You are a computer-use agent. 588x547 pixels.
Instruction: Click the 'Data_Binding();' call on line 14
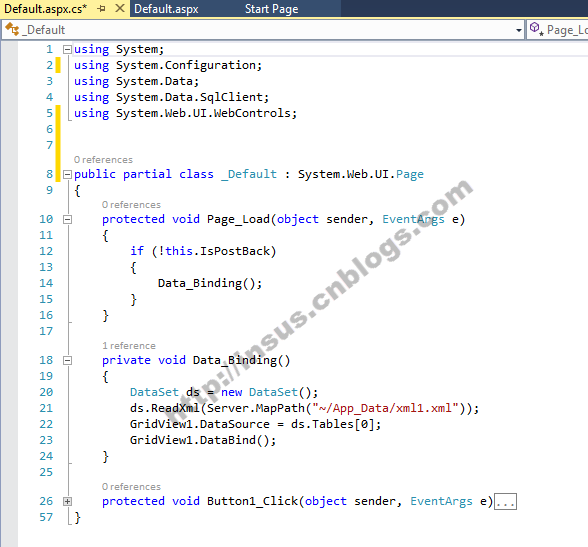(x=210, y=283)
